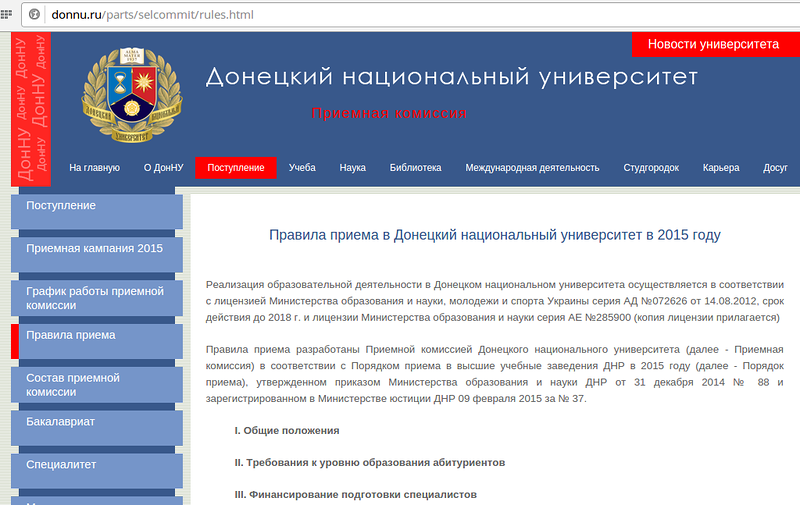Open the О ДонНУ menu item
Screen dimensions: 800x505
pos(163,168)
